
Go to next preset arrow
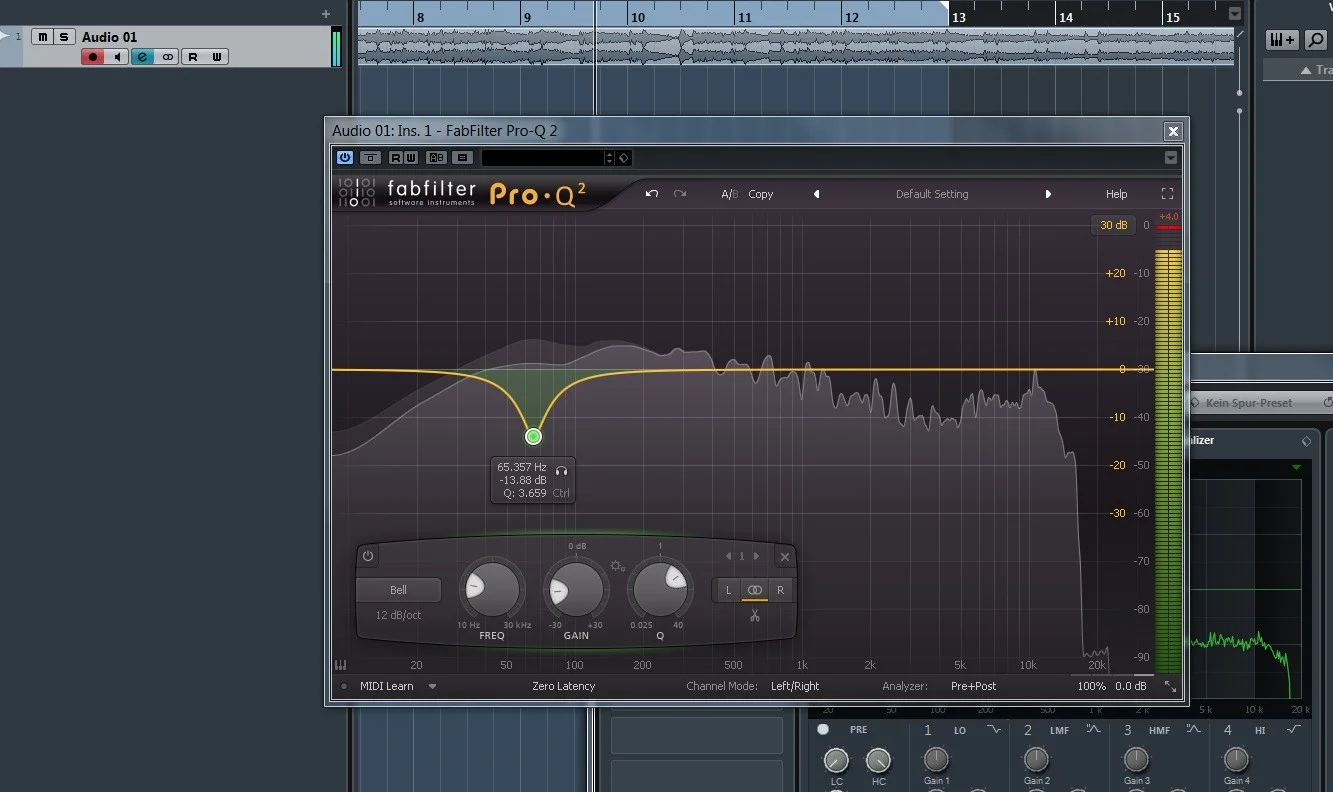pos(1048,194)
